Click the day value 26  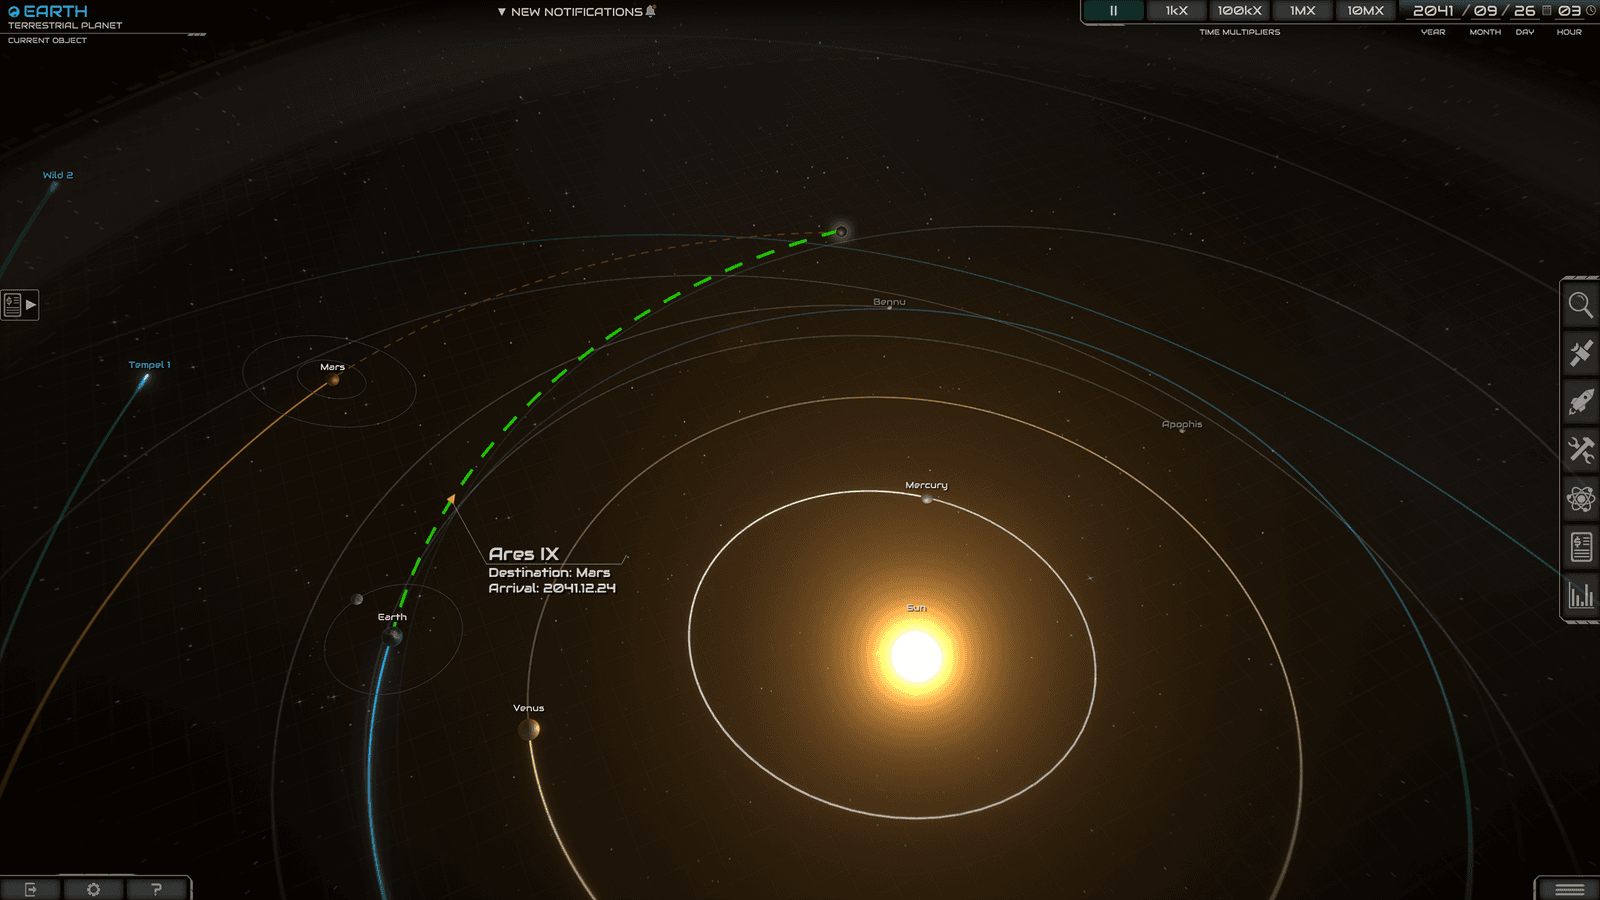[x=1524, y=11]
